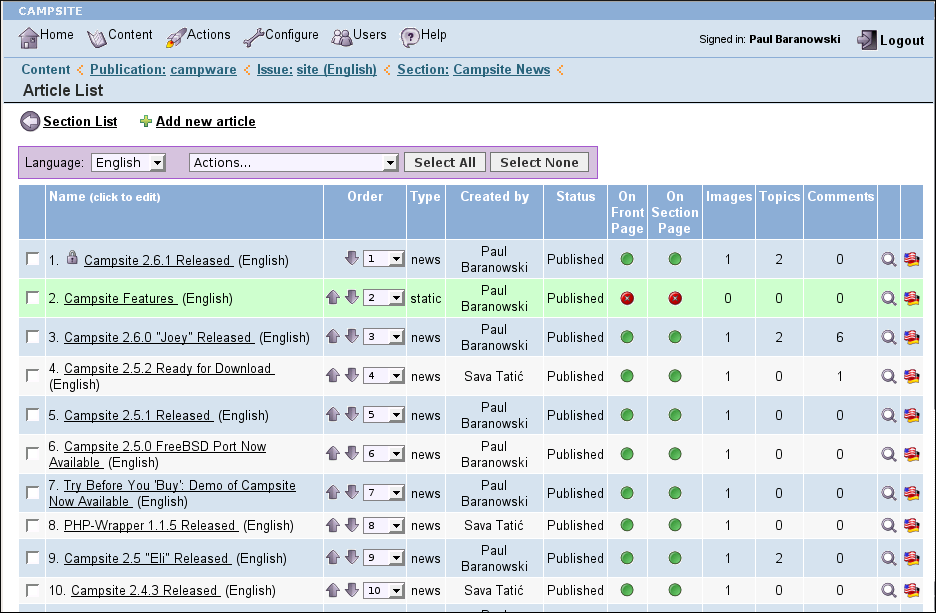Click the Logout door icon
Screen dimensions: 936x613
(867, 40)
